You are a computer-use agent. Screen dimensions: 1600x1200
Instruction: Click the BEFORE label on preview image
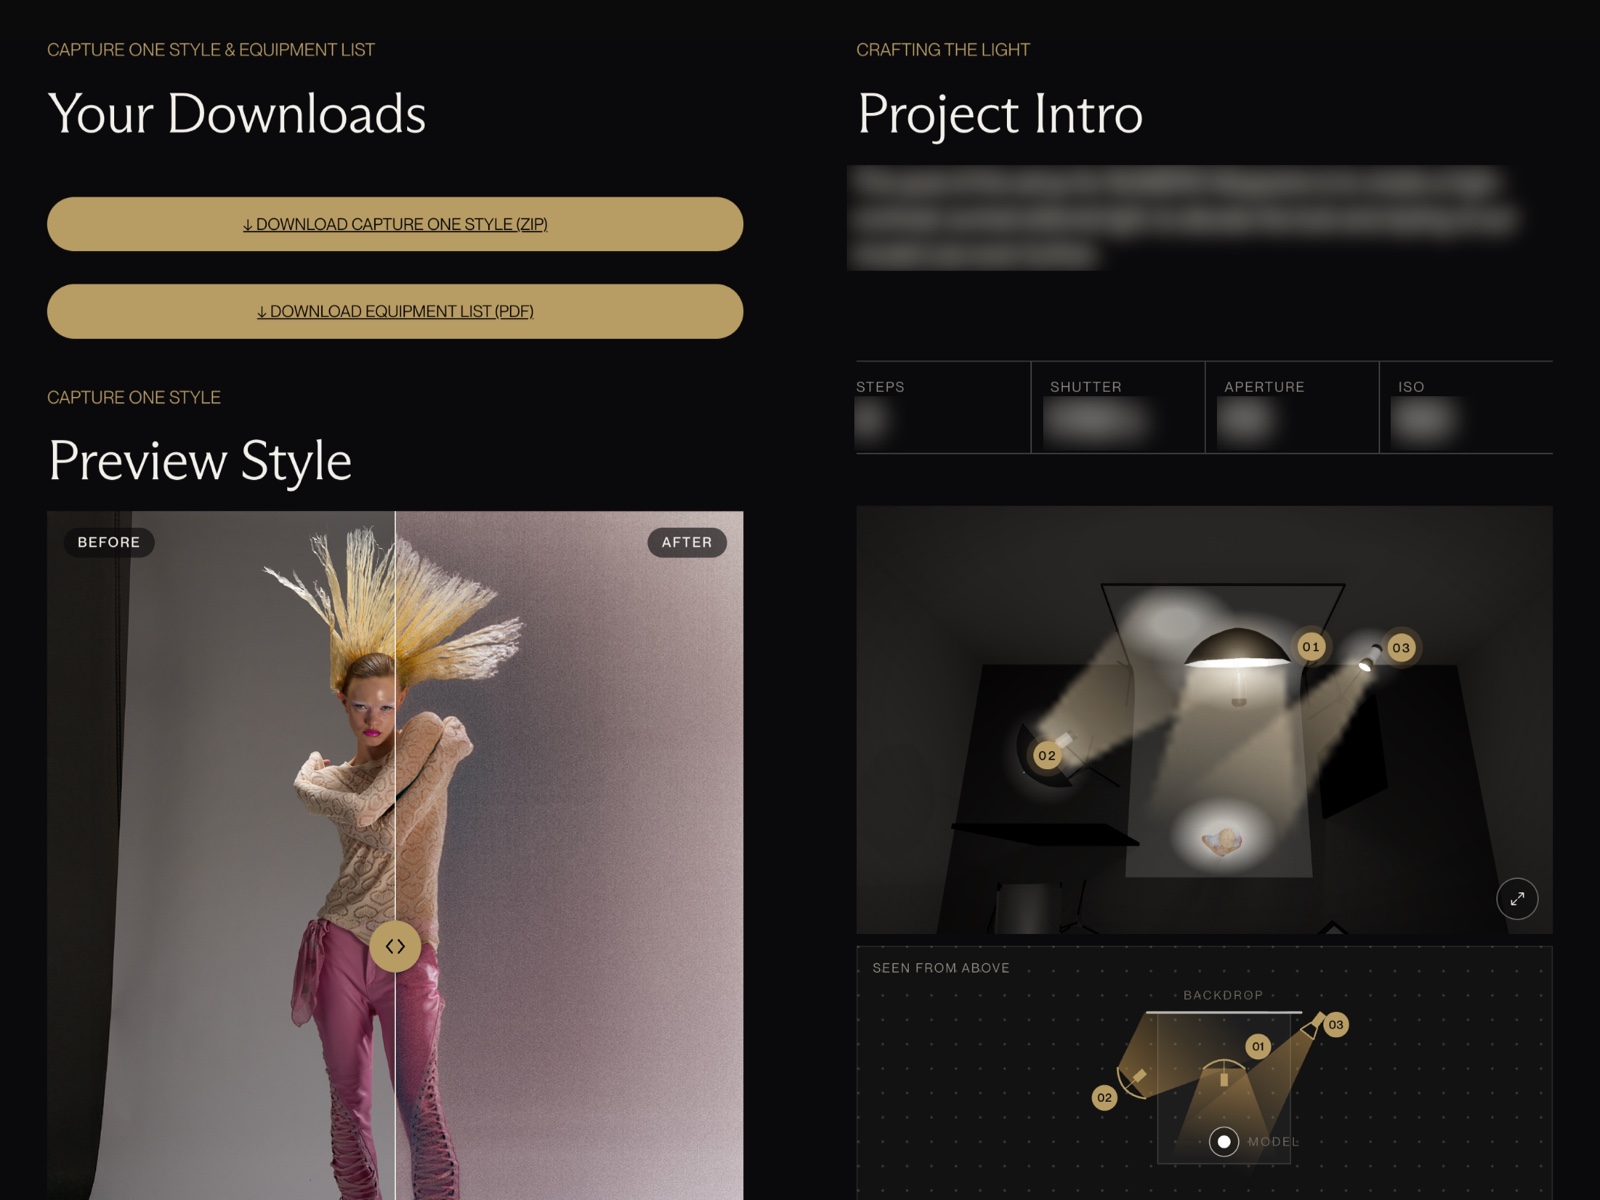109,542
